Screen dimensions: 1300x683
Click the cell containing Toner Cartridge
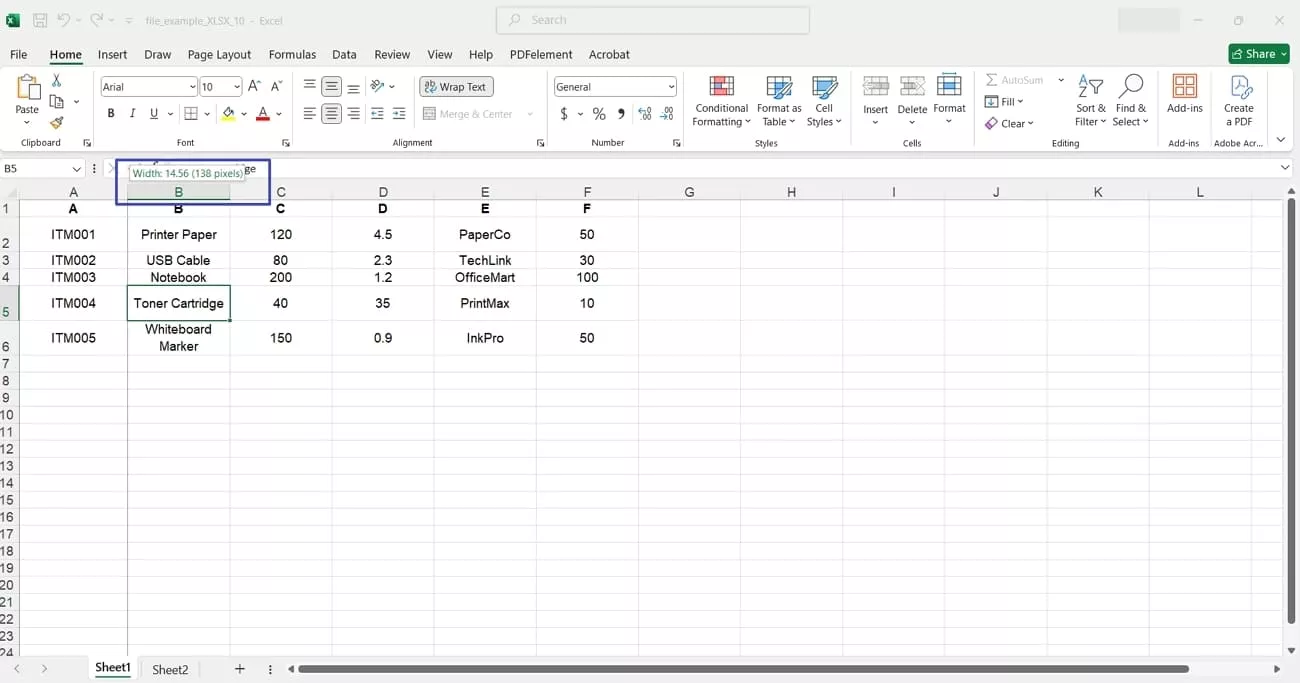(178, 303)
